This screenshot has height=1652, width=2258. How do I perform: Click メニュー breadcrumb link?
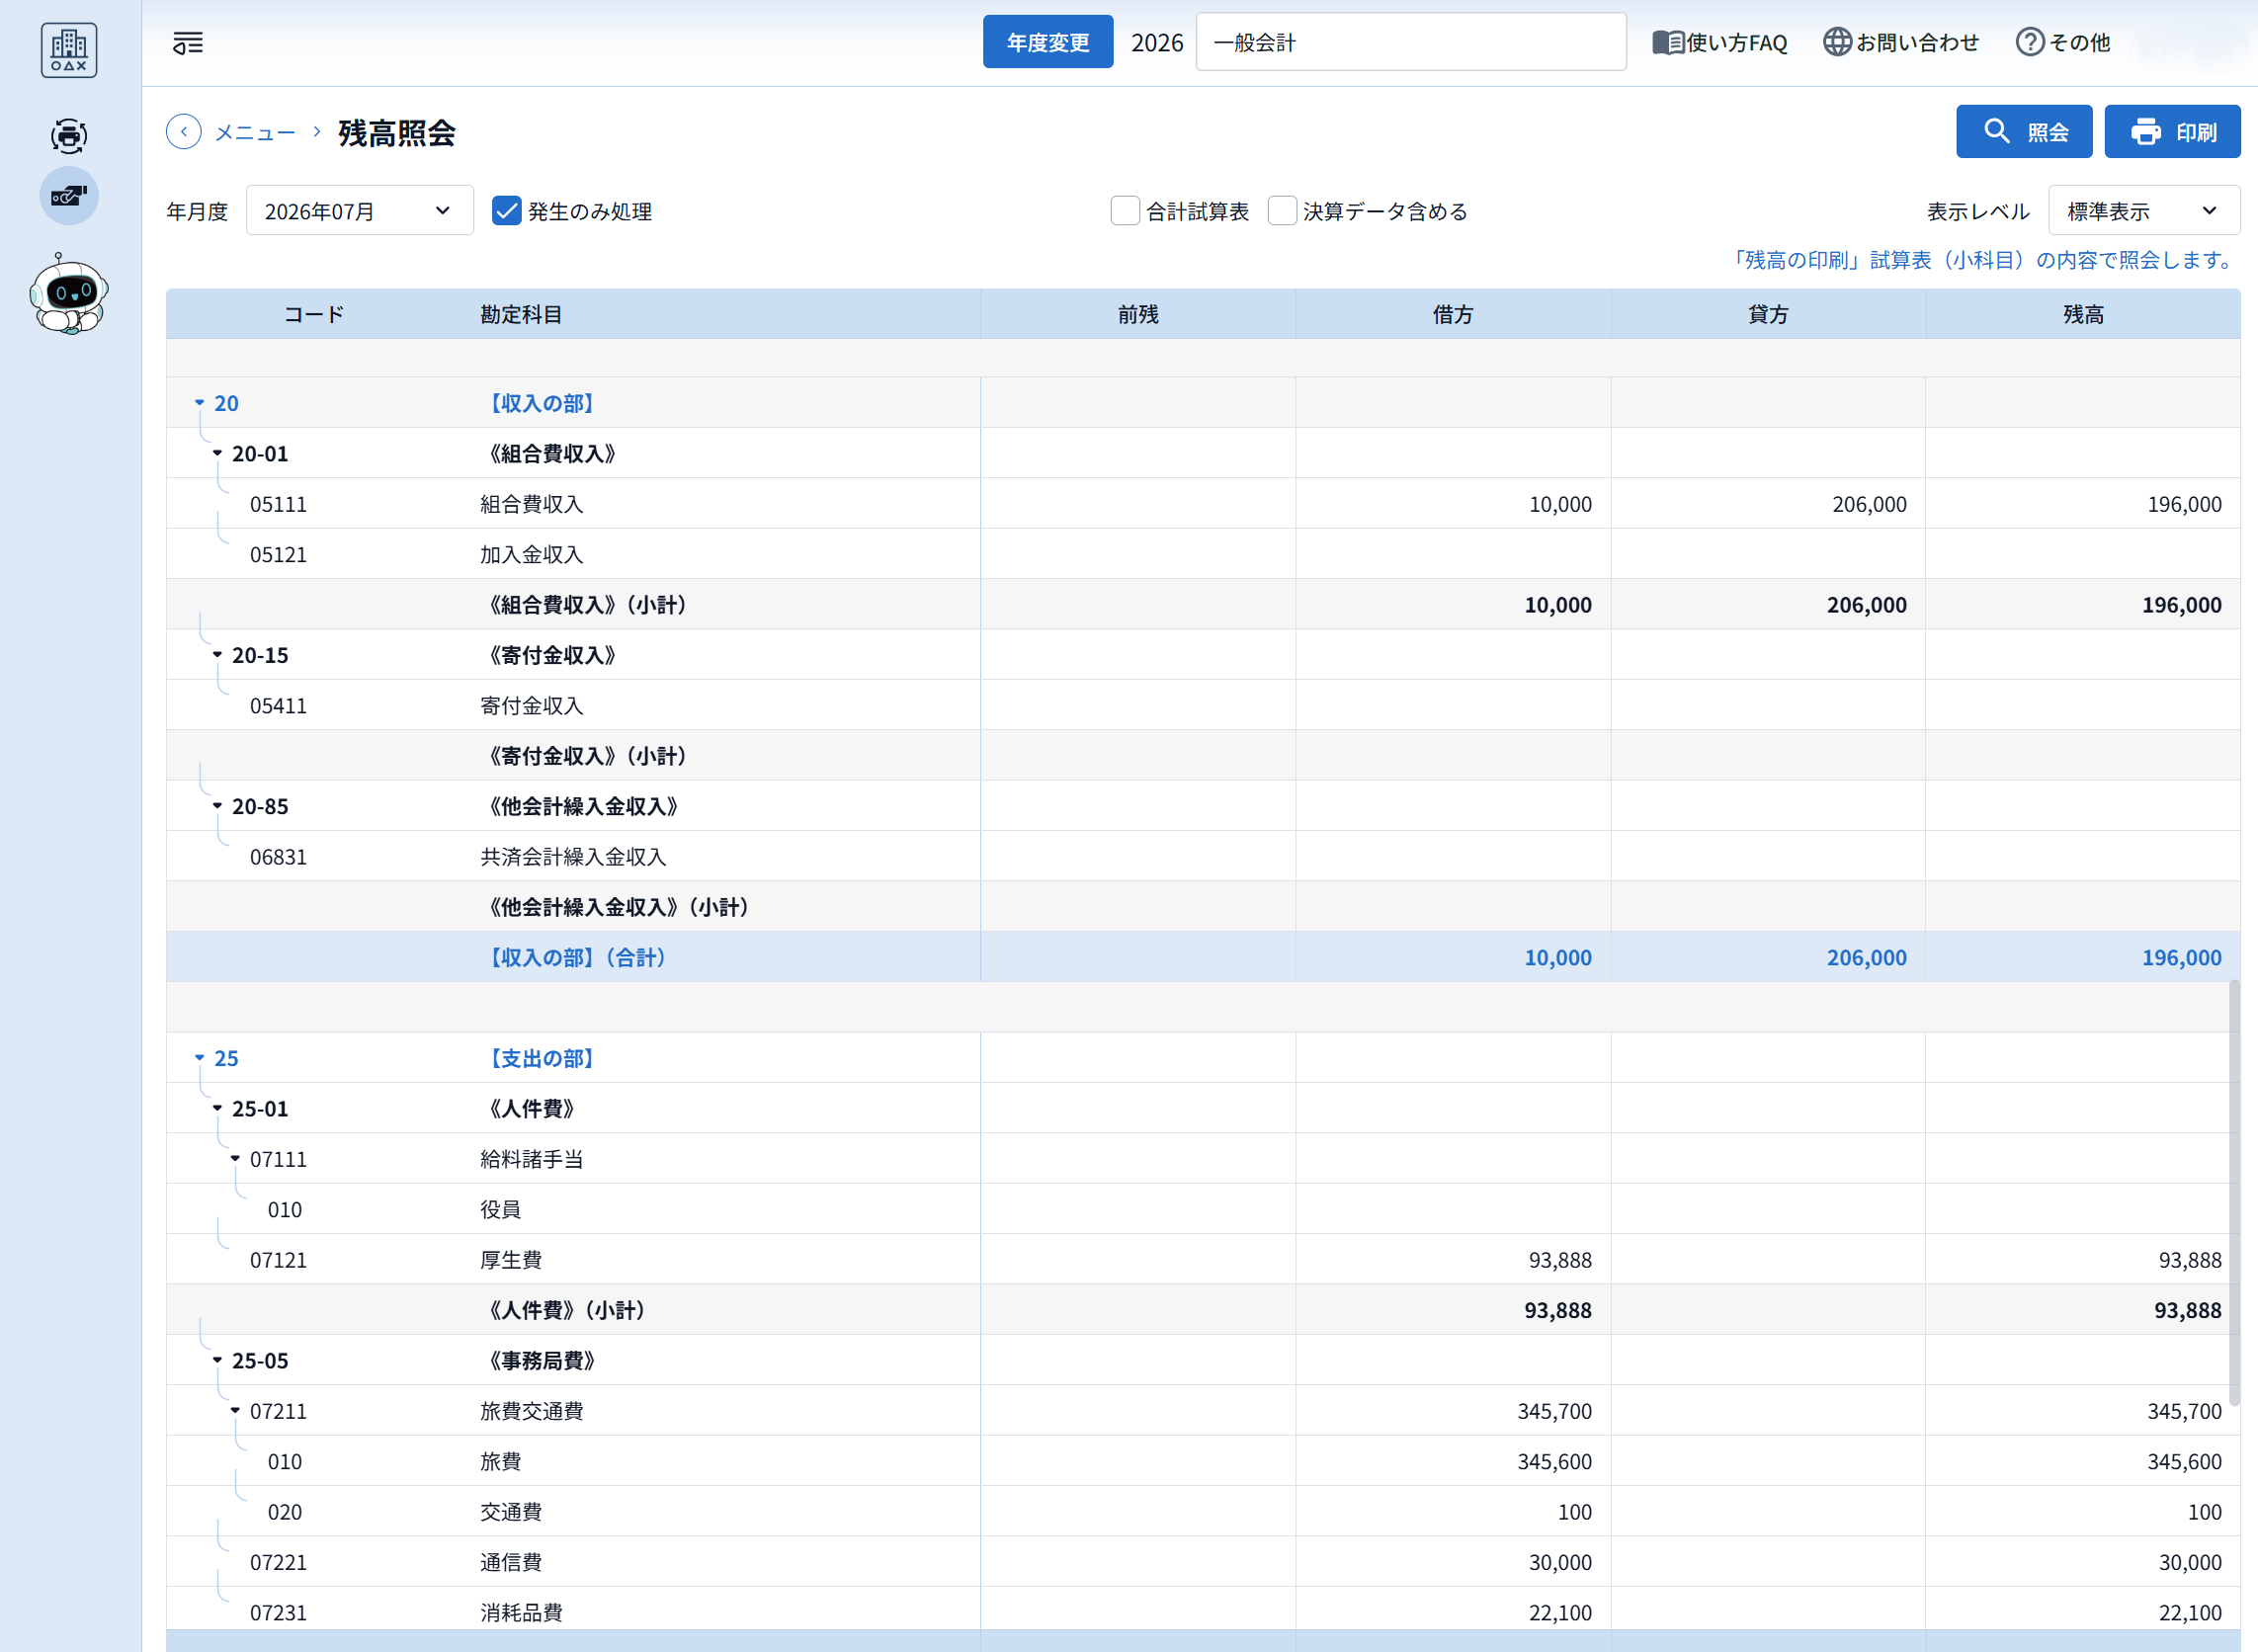pyautogui.click(x=255, y=133)
